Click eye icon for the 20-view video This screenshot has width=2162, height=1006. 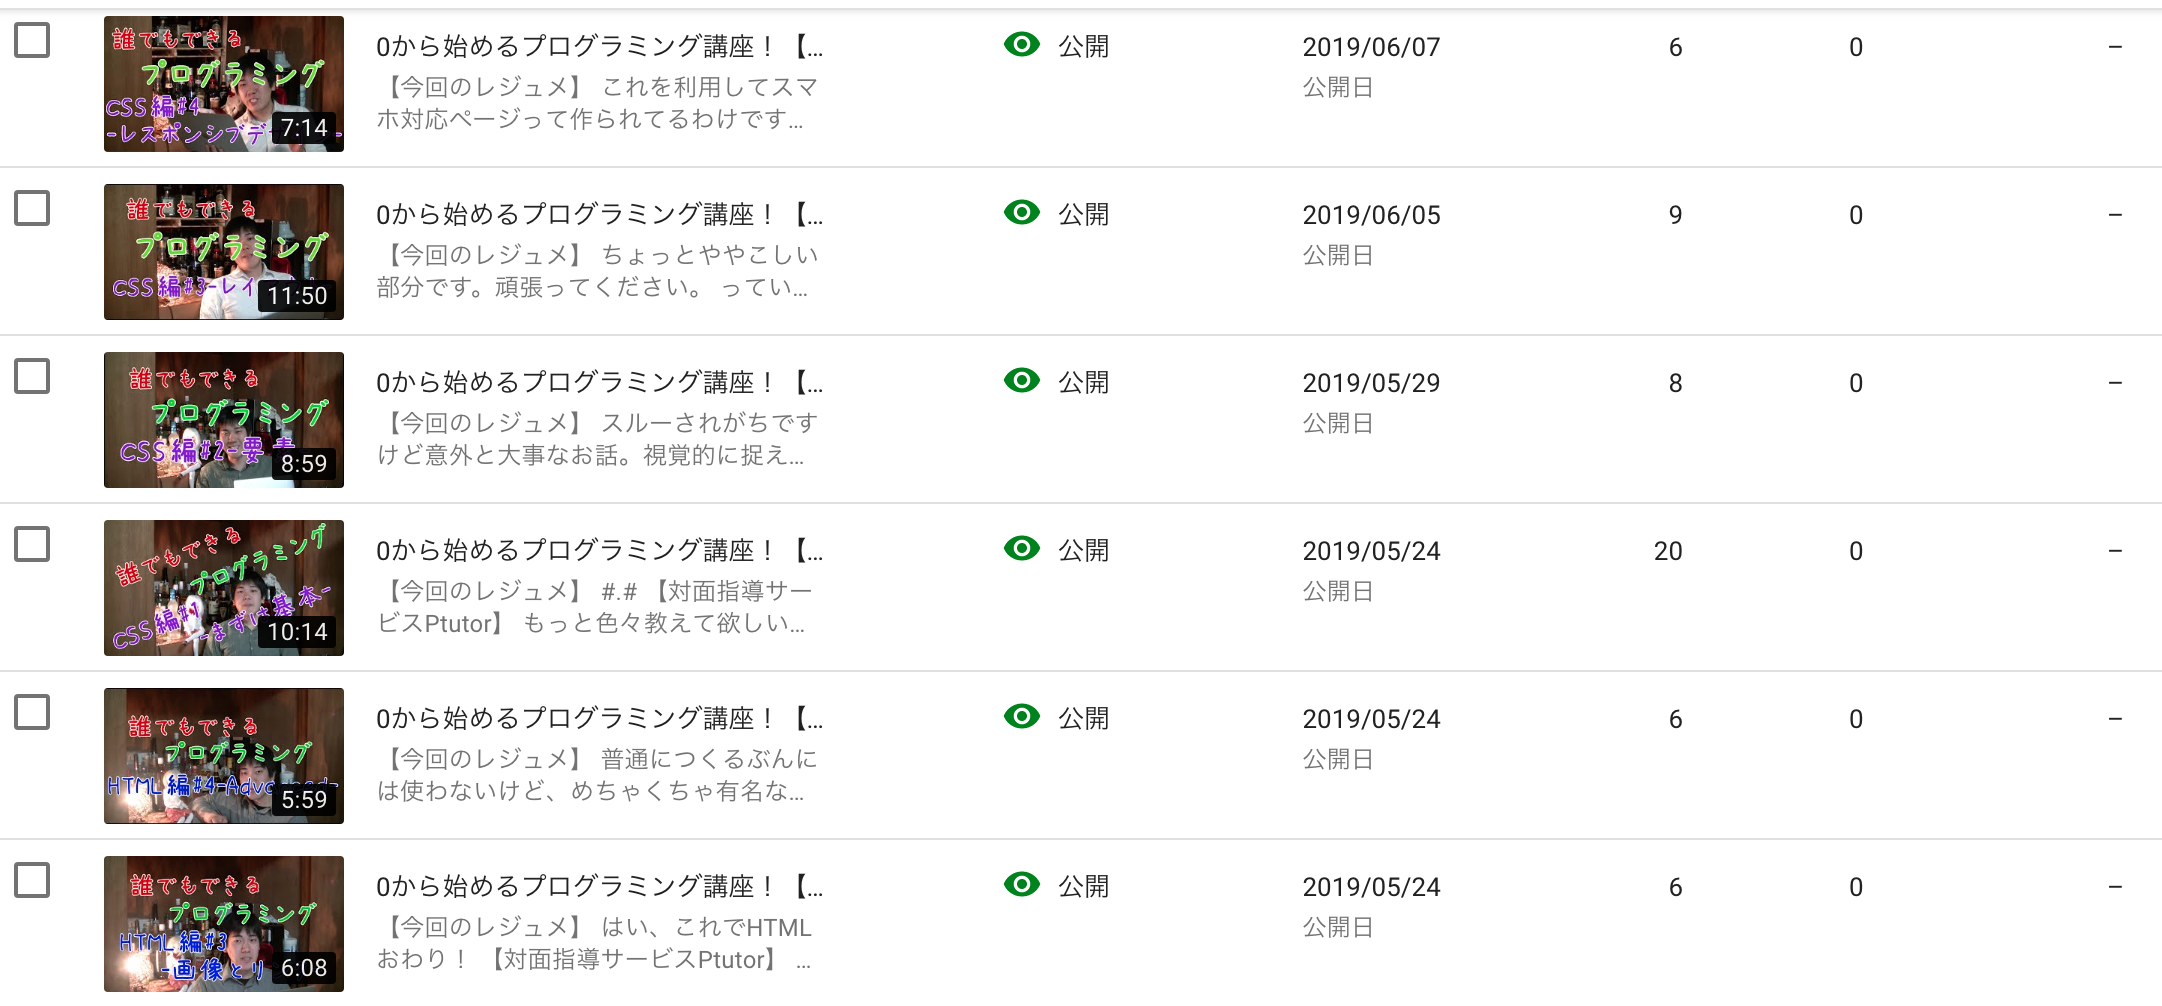click(x=1021, y=548)
